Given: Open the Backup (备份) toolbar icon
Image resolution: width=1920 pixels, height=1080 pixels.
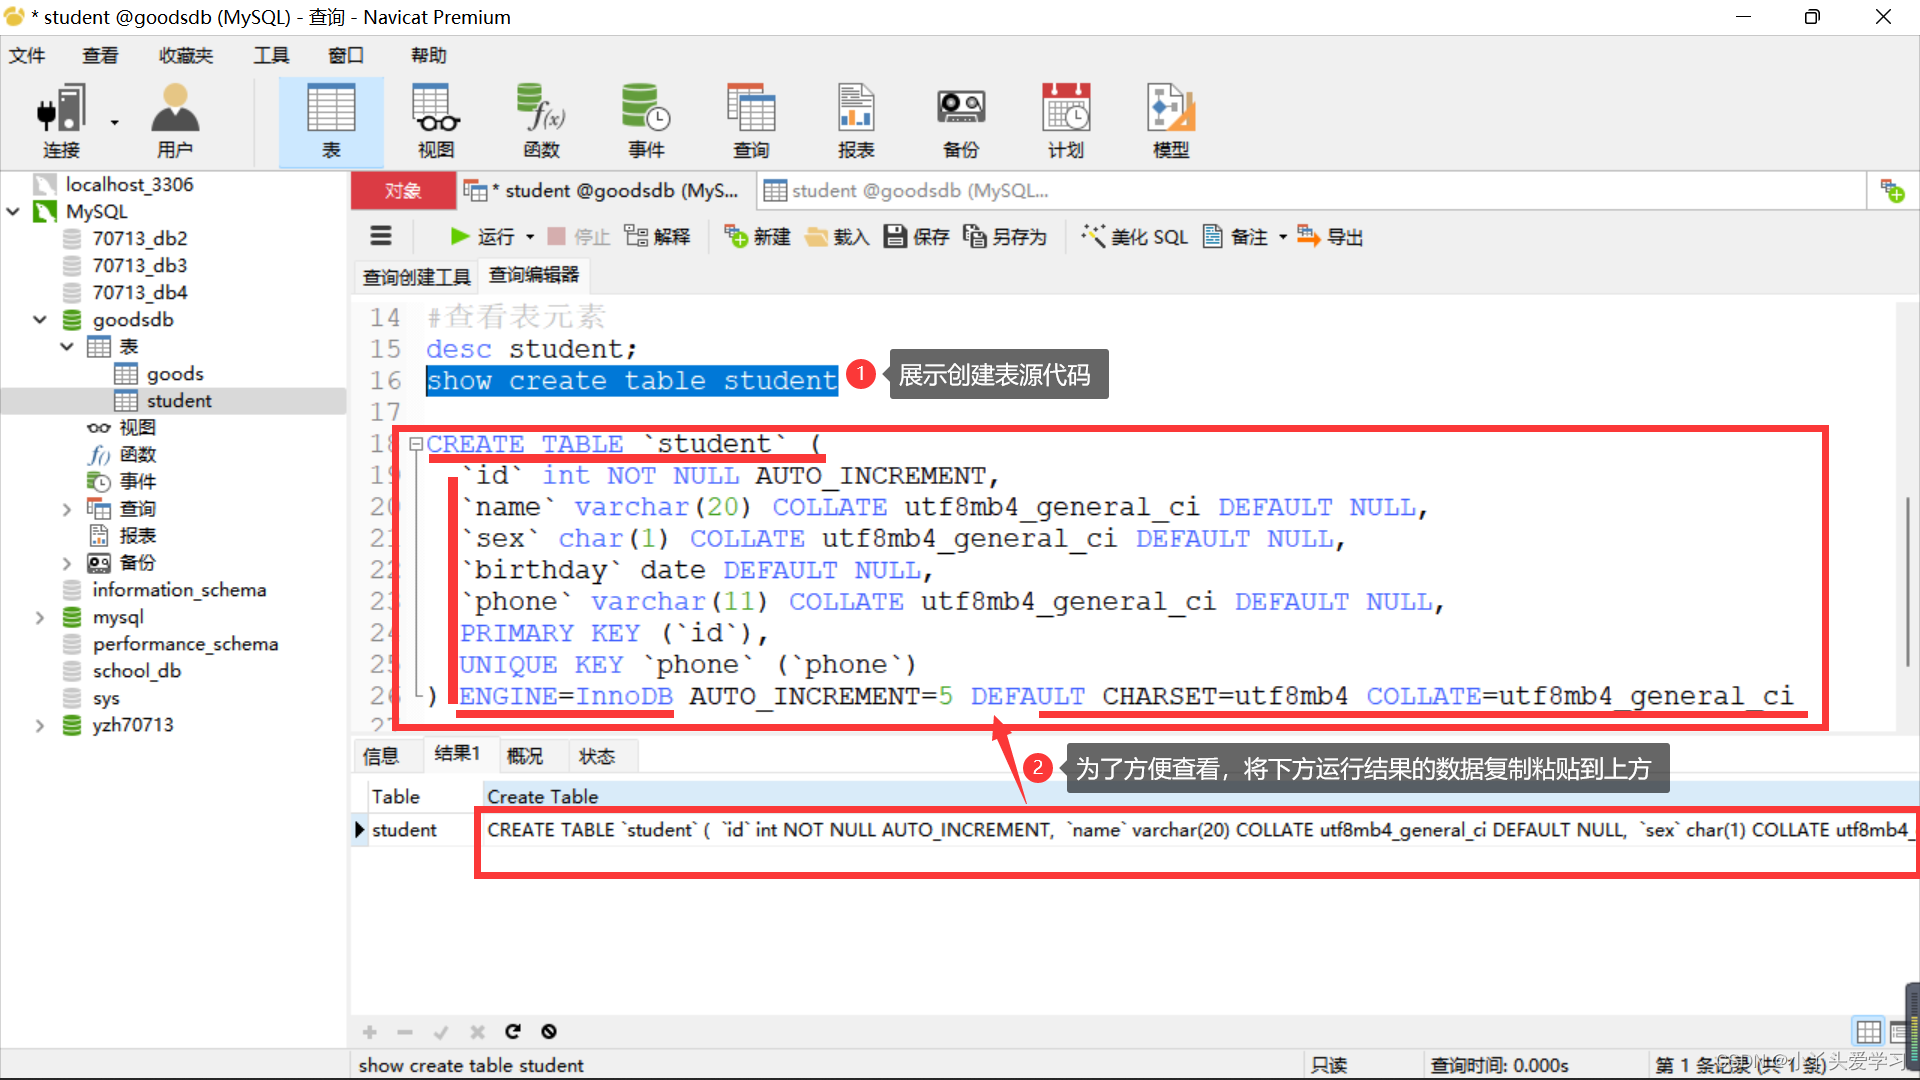Looking at the screenshot, I should (x=961, y=121).
